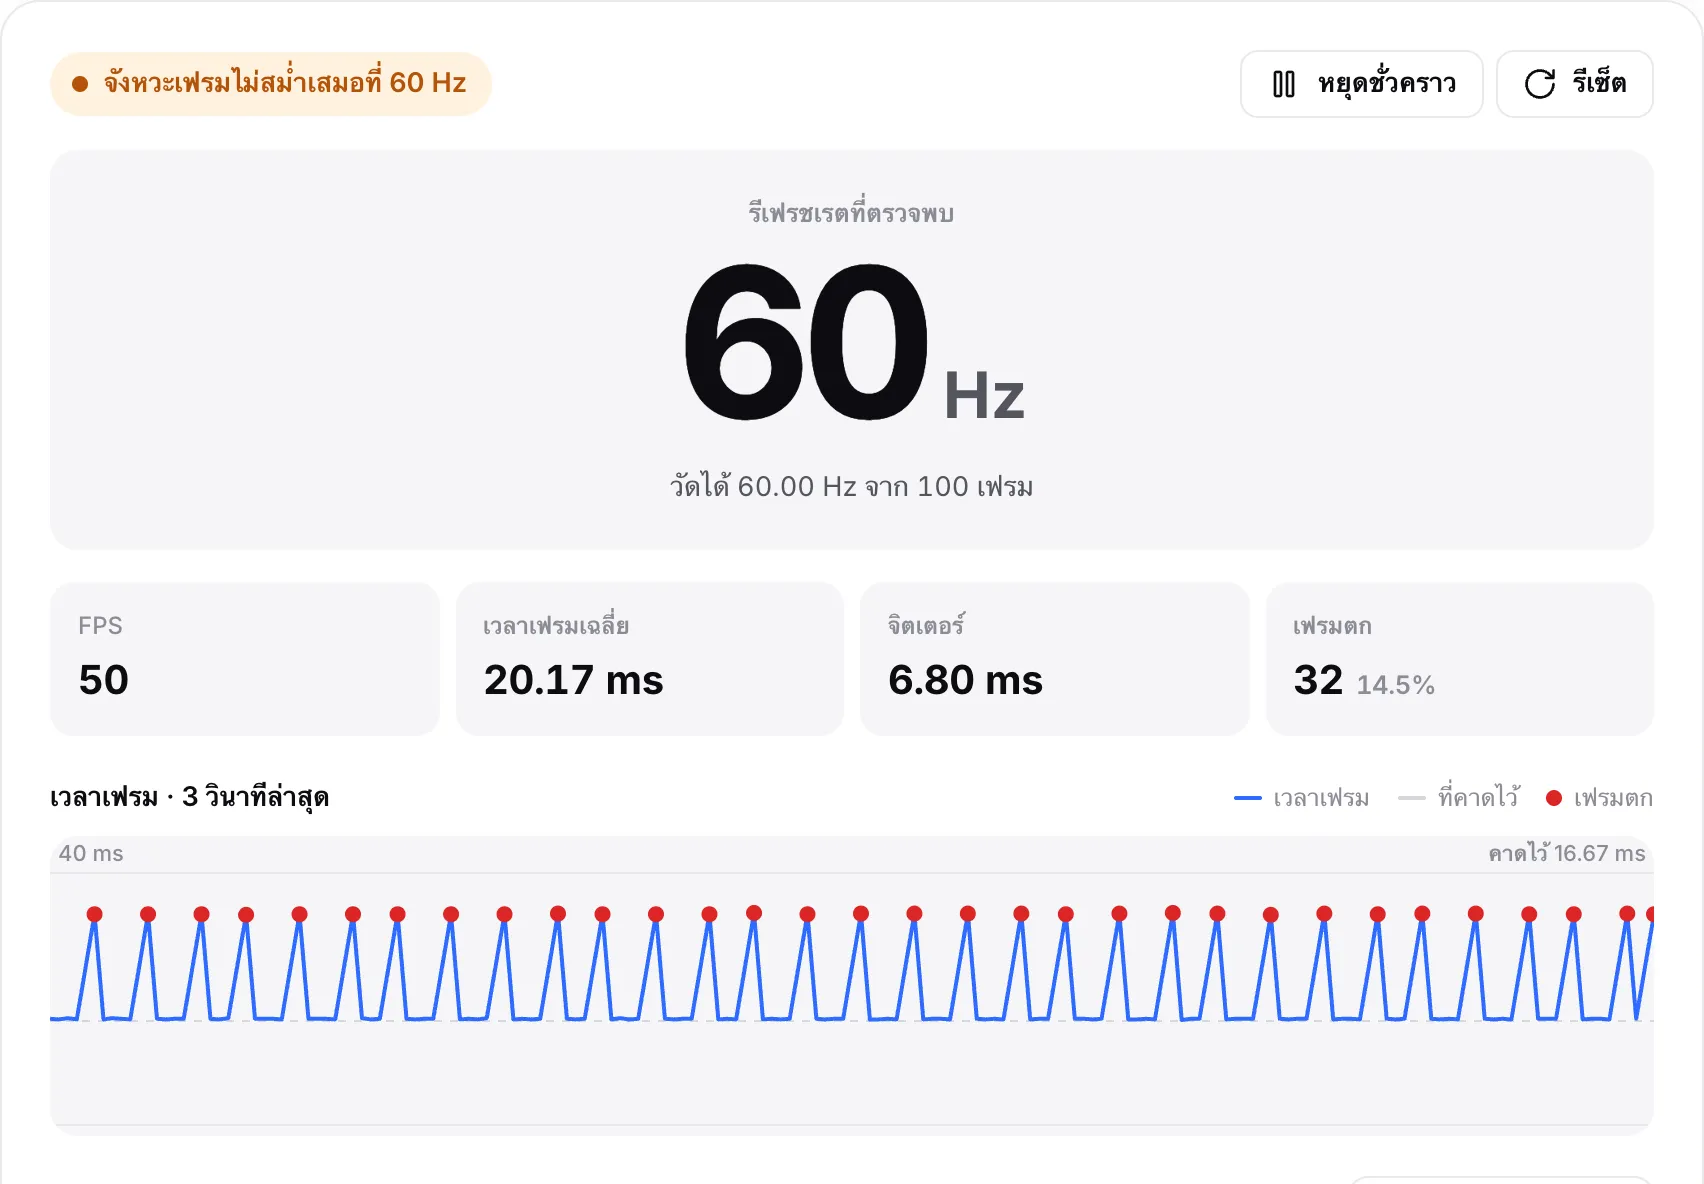The width and height of the screenshot is (1704, 1184).
Task: Click the เฟรมตก card label
Action: point(1332,626)
